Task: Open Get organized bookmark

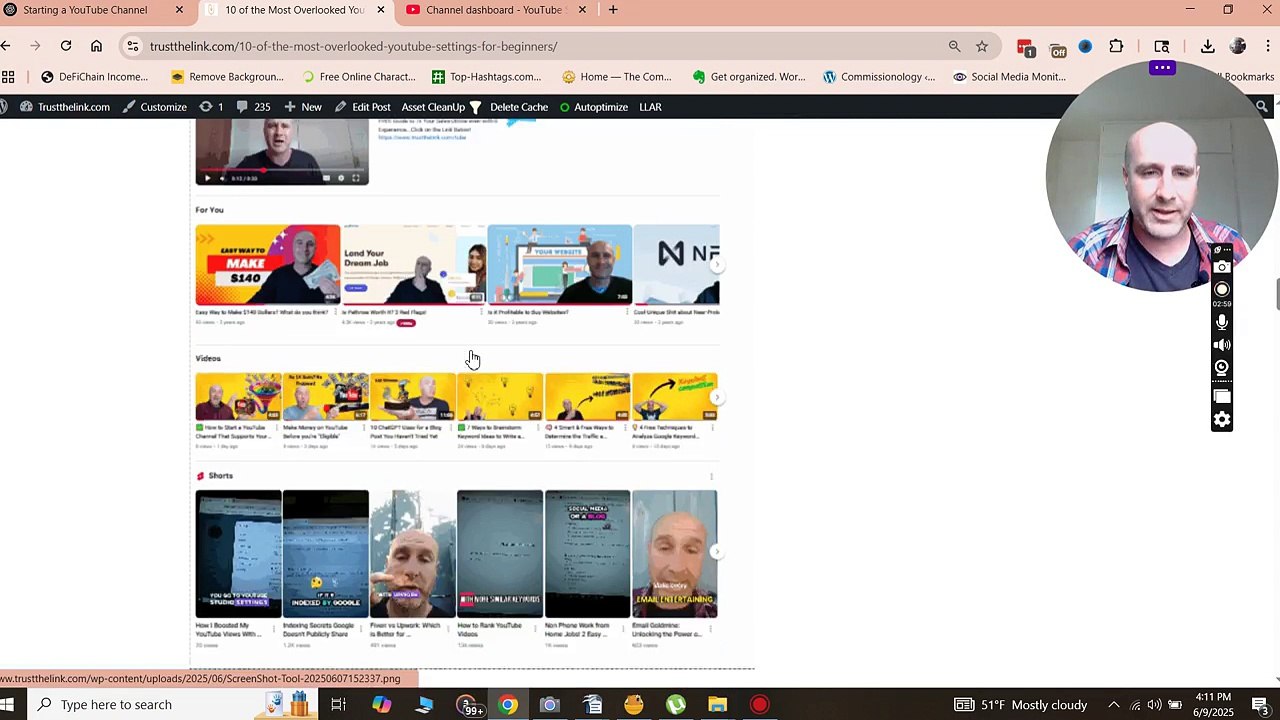Action: [748, 77]
